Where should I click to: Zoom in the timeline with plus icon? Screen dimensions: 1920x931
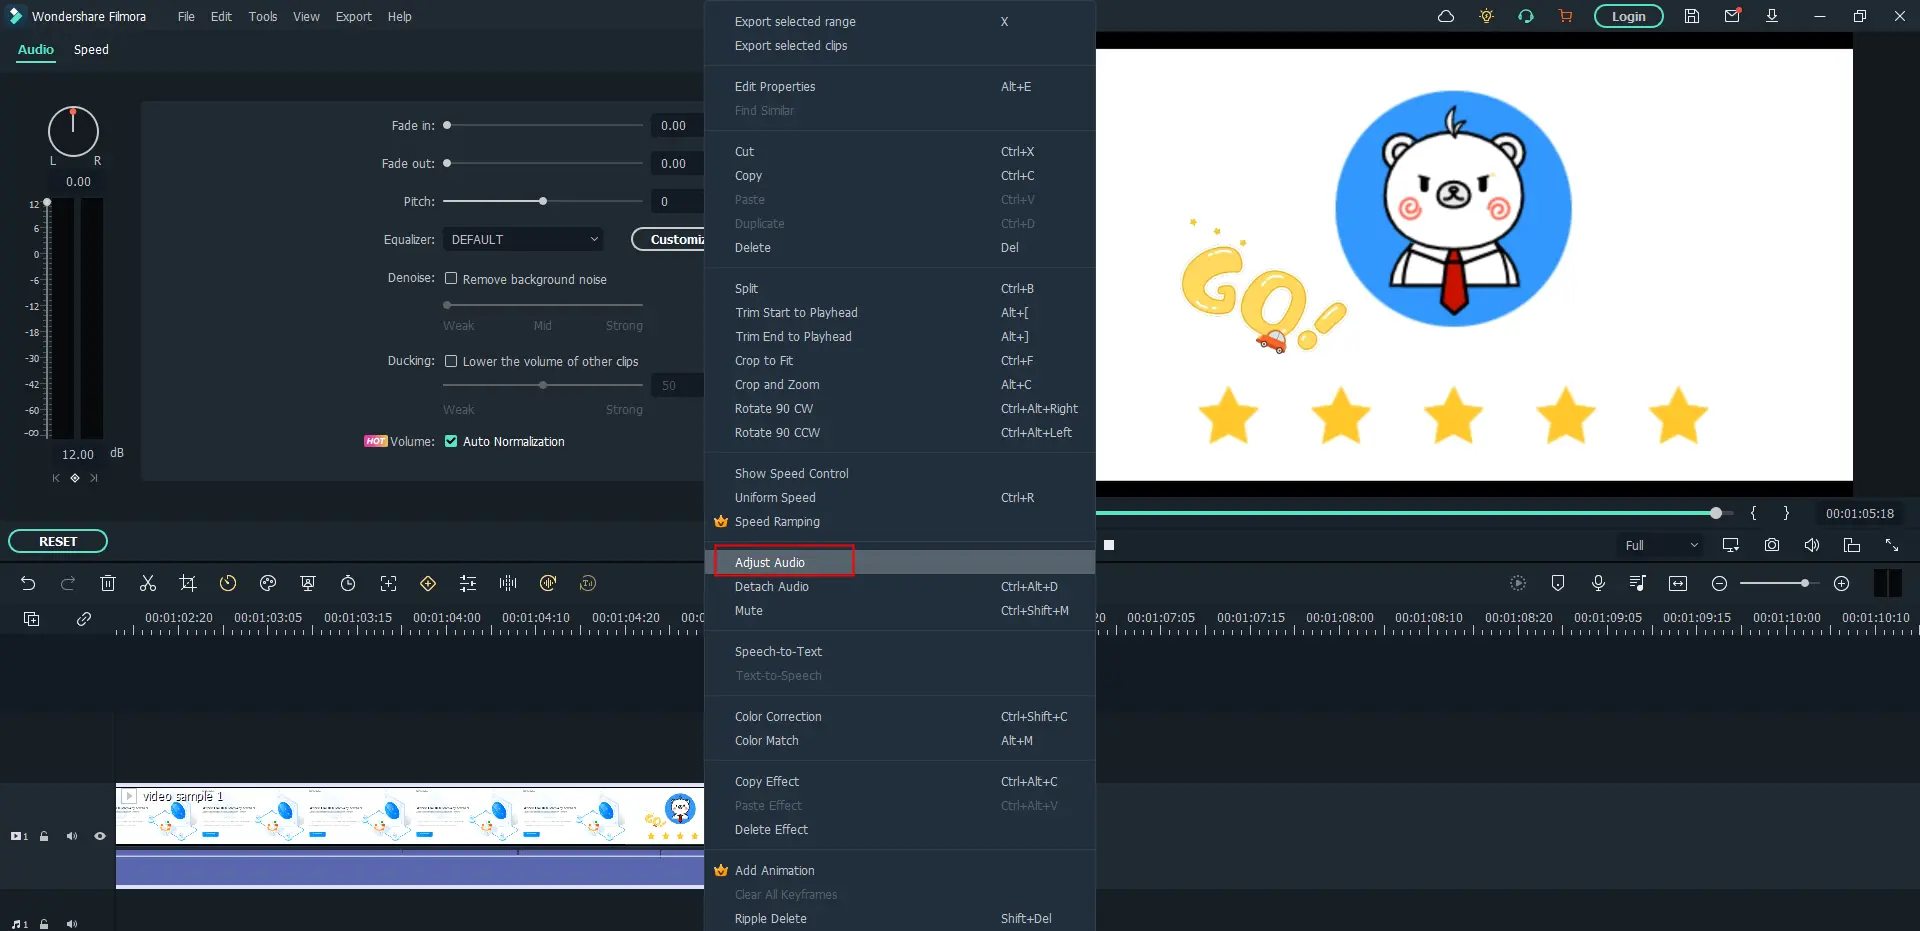1842,583
